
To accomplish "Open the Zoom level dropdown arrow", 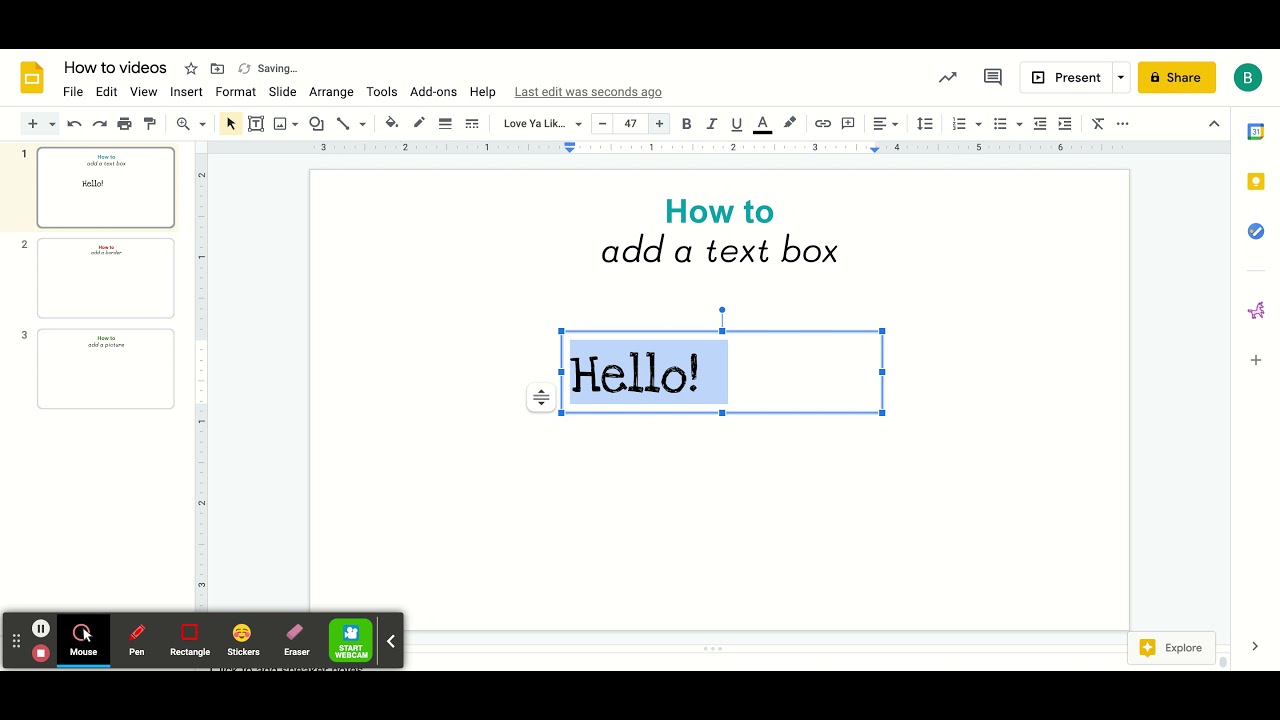I will [x=202, y=124].
